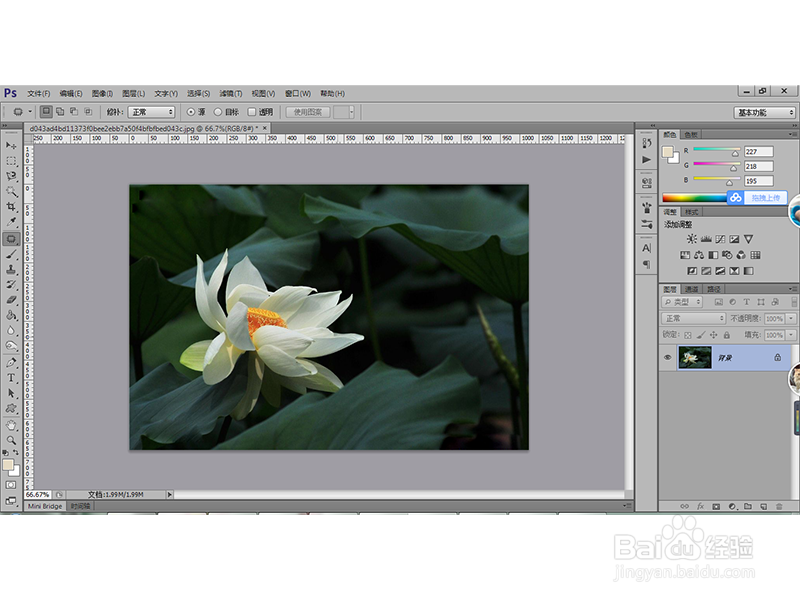Open the 图像(I) menu
Viewport: 800px width, 600px height.
click(102, 93)
